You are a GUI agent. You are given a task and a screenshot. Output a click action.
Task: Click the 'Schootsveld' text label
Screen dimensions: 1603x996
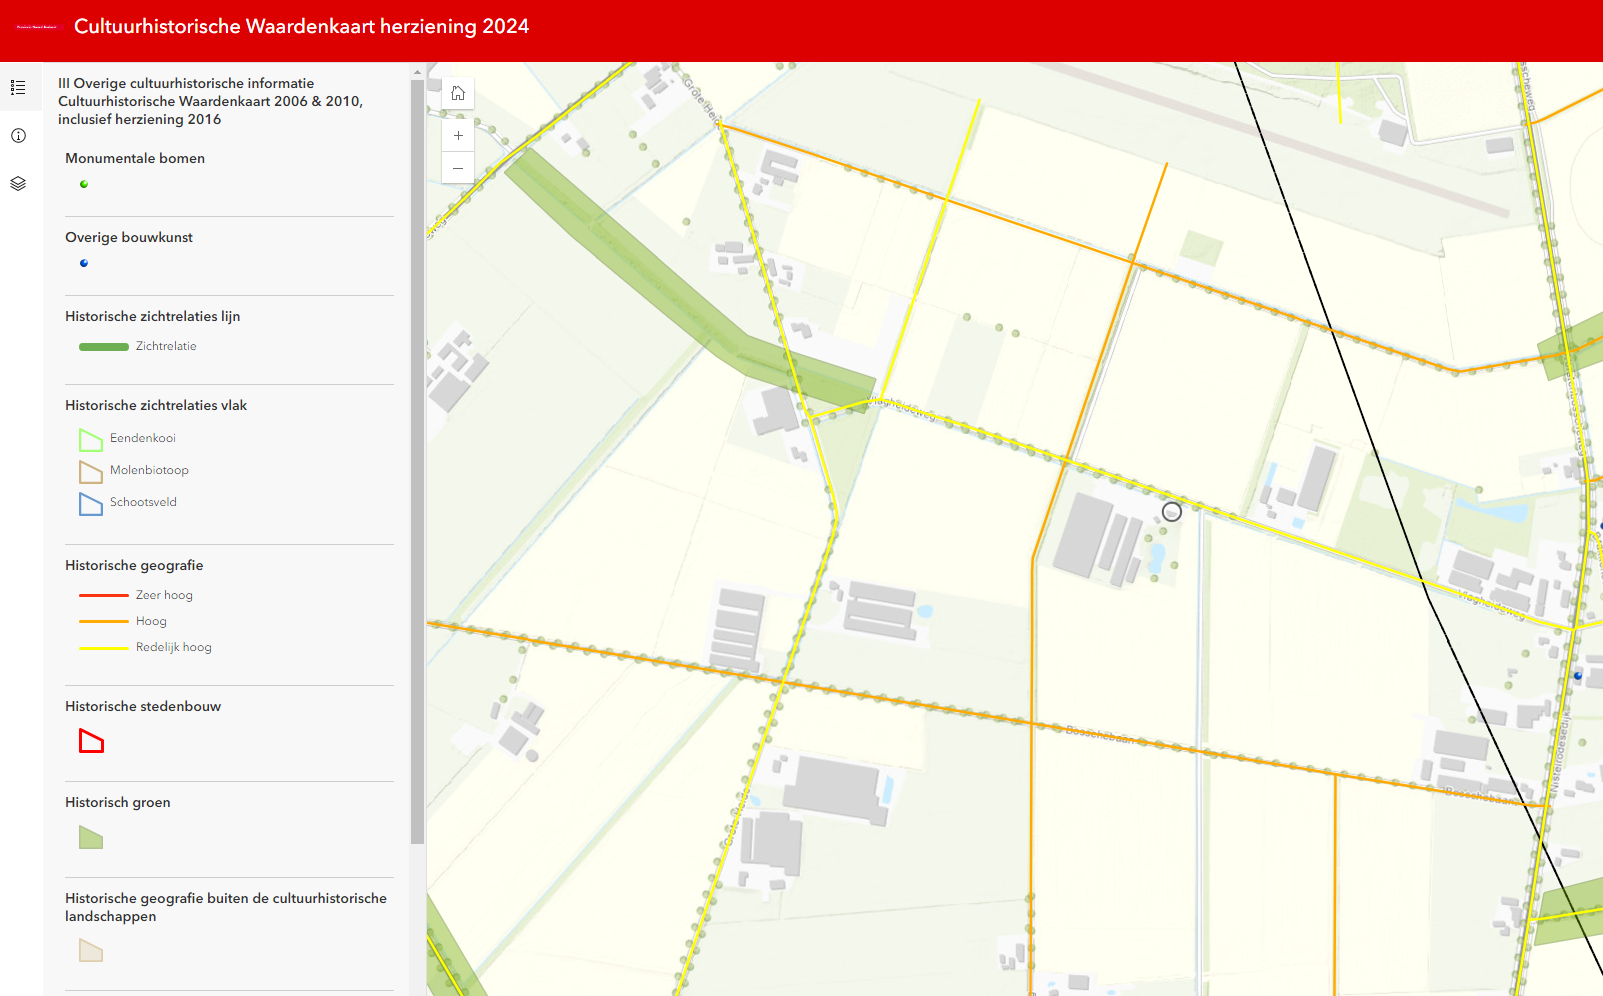pyautogui.click(x=143, y=502)
